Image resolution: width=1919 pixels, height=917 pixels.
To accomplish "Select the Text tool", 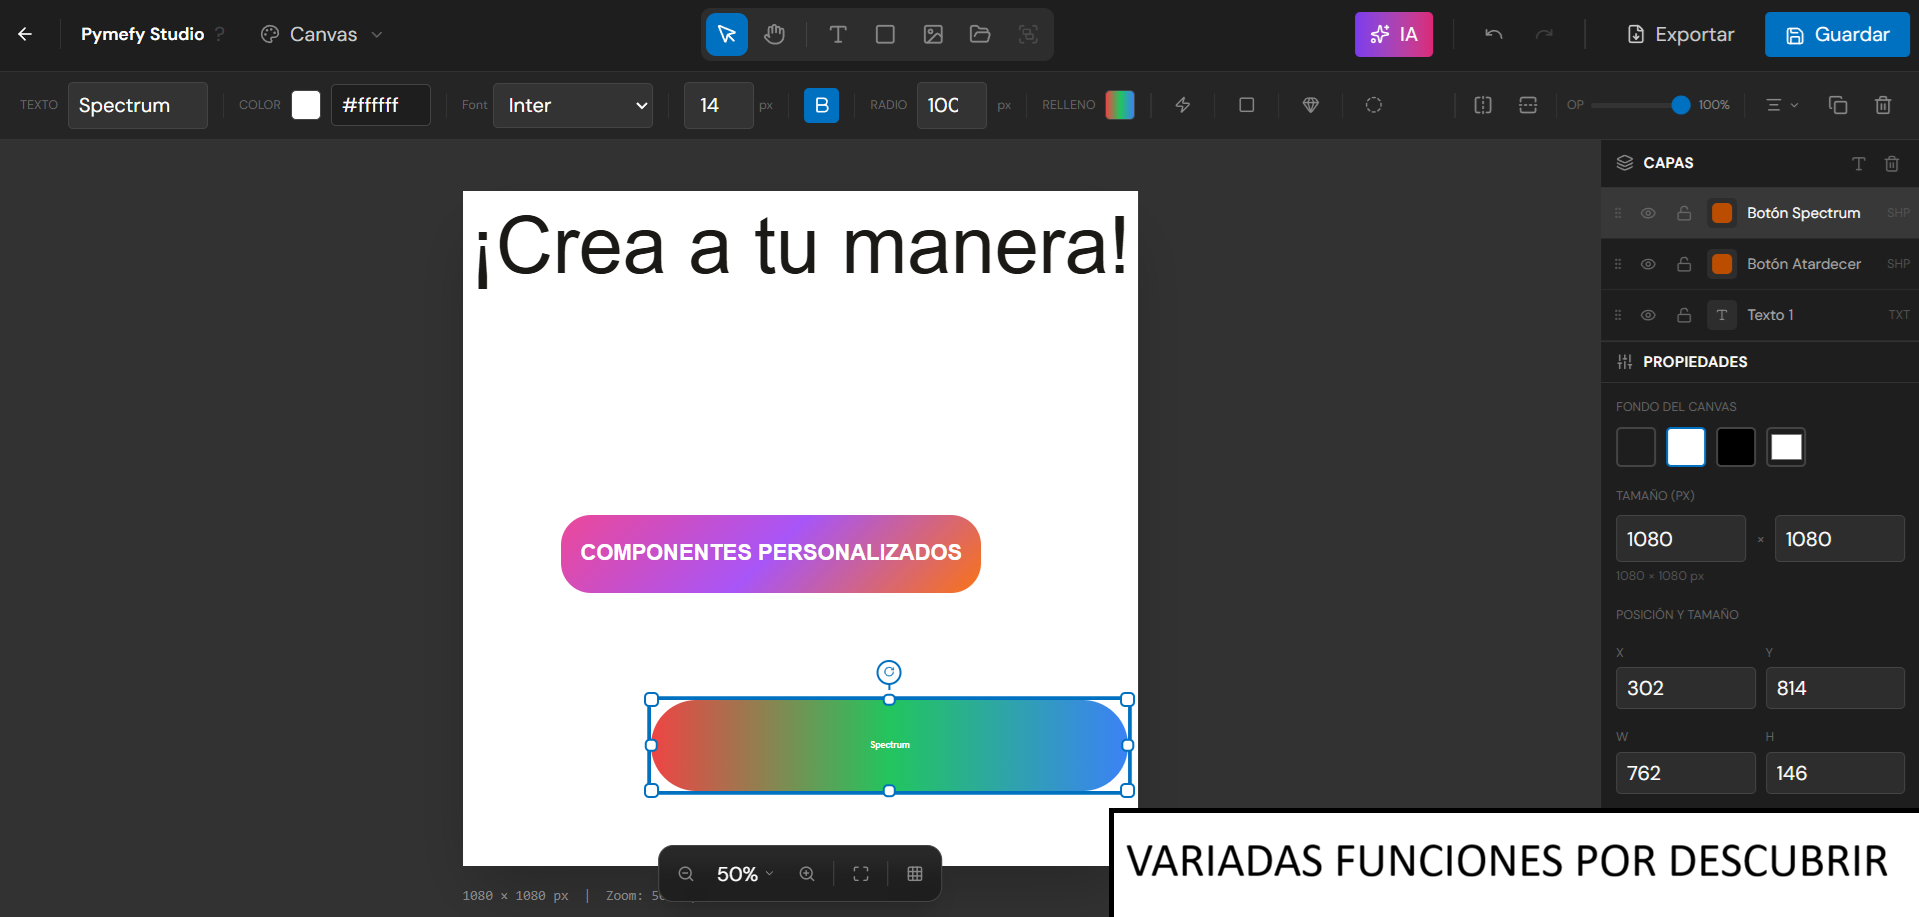I will pyautogui.click(x=837, y=34).
